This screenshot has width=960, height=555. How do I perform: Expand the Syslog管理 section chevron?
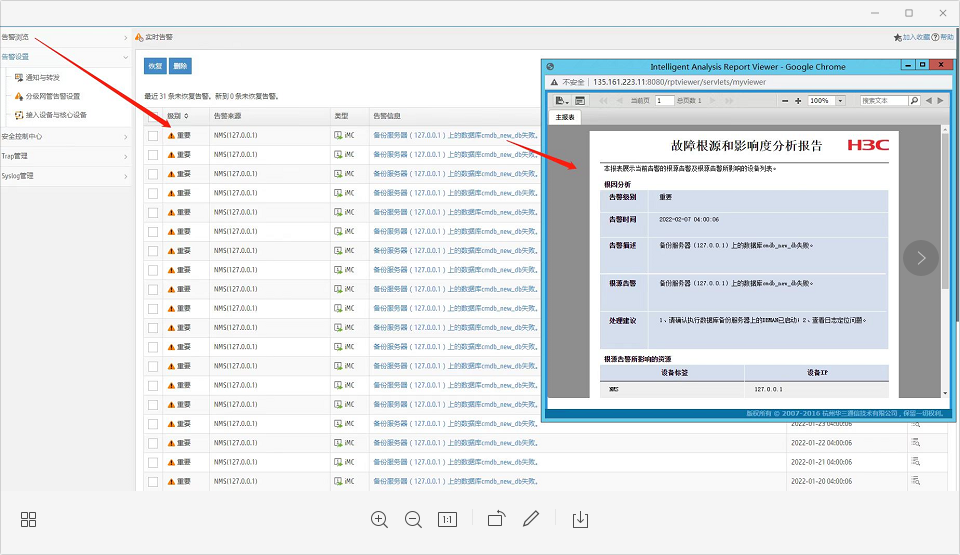click(126, 176)
